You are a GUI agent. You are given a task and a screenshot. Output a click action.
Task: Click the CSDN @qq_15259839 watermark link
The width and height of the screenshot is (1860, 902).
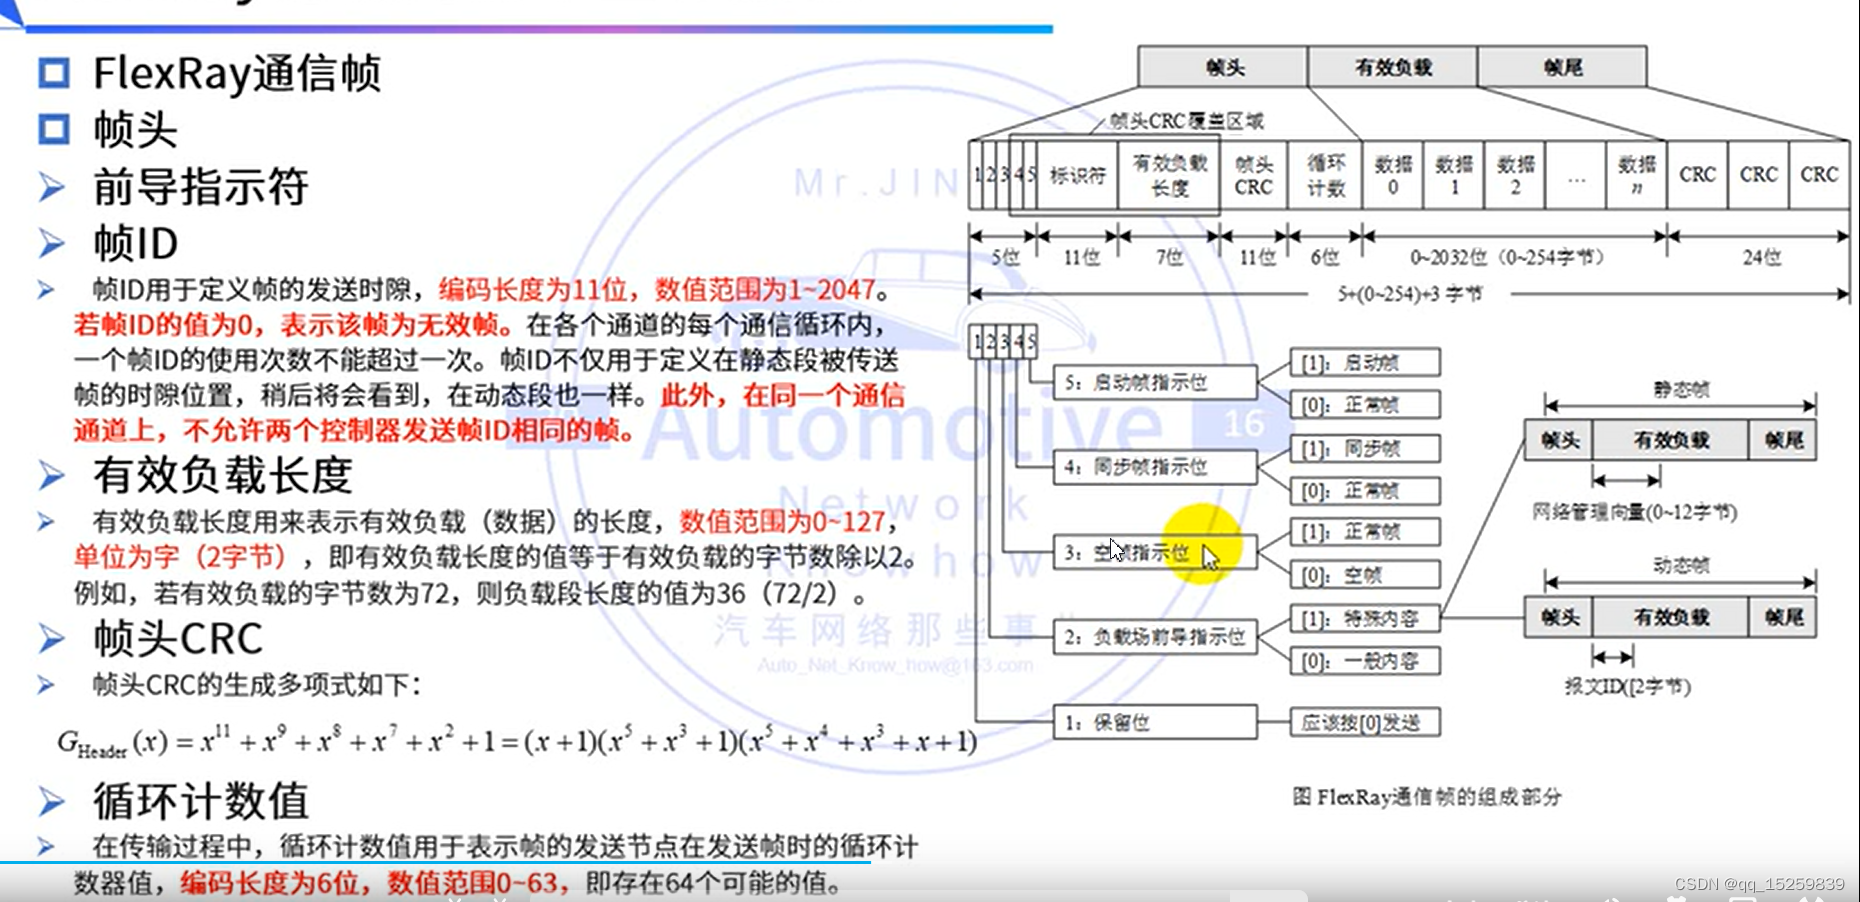point(1764,883)
